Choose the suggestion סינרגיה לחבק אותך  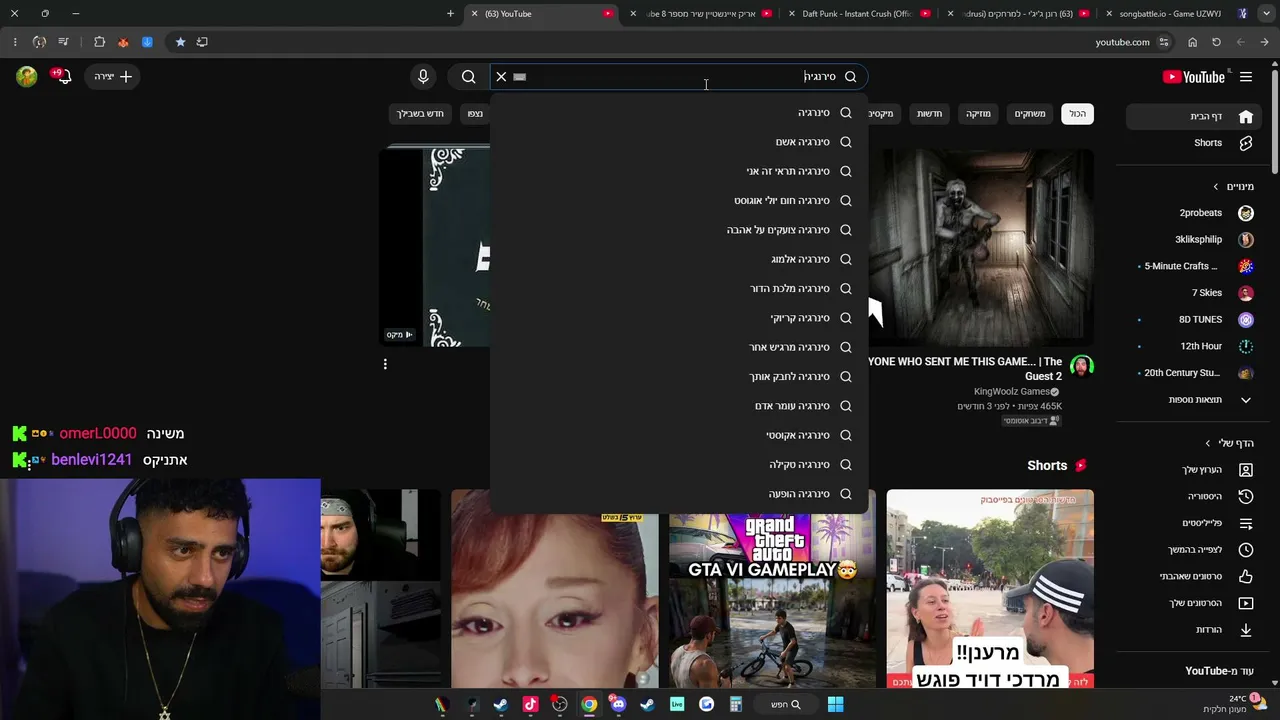point(680,377)
